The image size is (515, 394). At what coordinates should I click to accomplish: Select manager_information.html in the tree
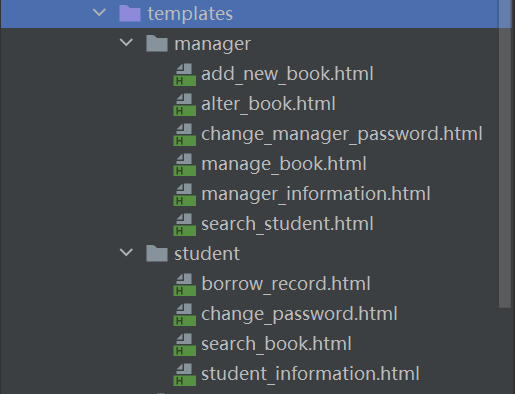point(316,194)
